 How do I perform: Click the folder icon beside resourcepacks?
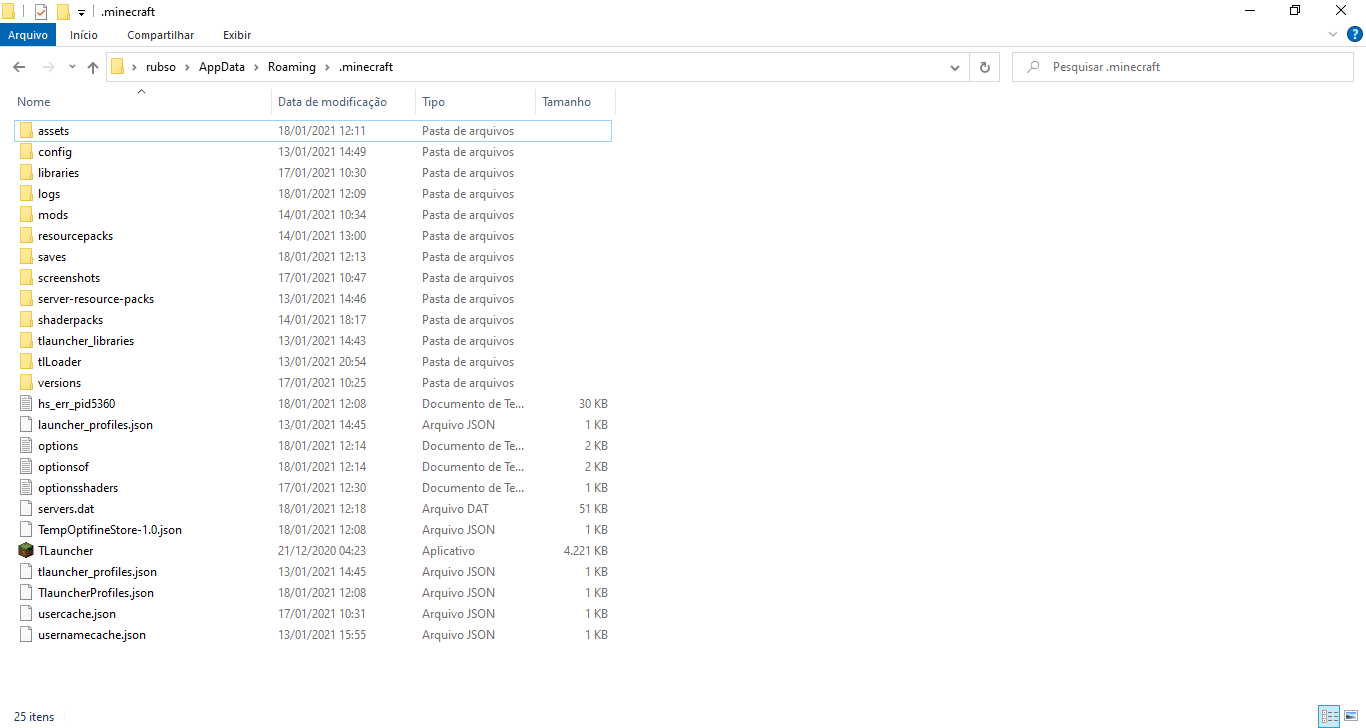coord(26,236)
